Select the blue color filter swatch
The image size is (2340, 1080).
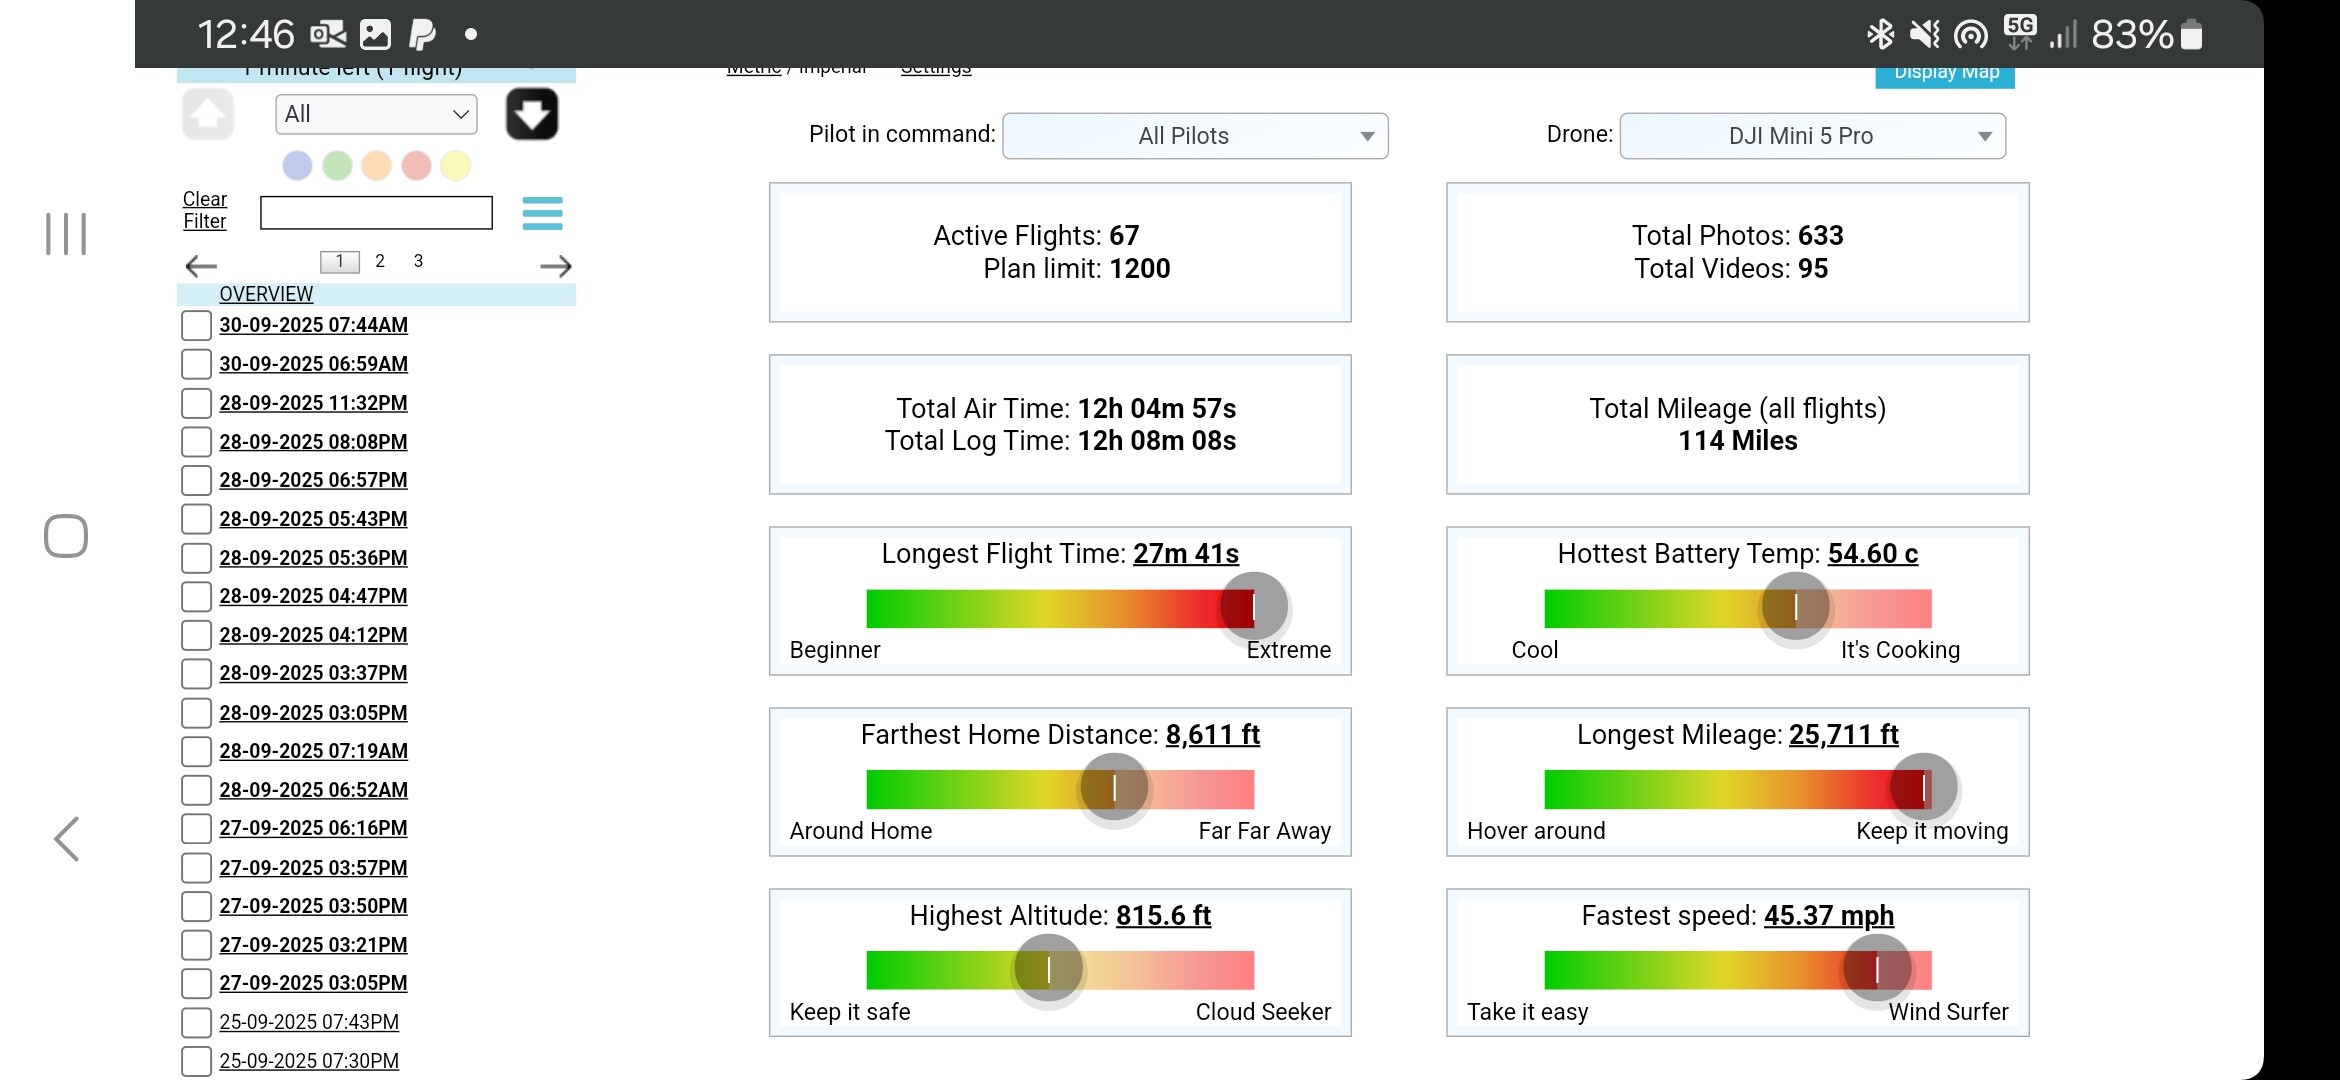[297, 166]
